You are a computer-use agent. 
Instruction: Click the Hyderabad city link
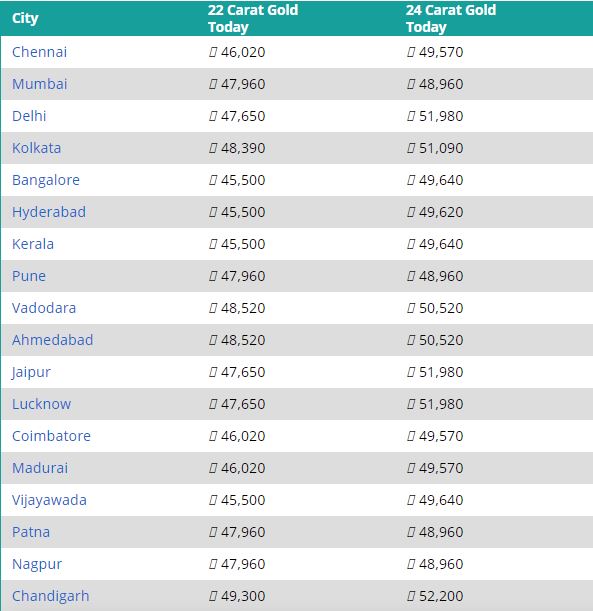point(49,212)
